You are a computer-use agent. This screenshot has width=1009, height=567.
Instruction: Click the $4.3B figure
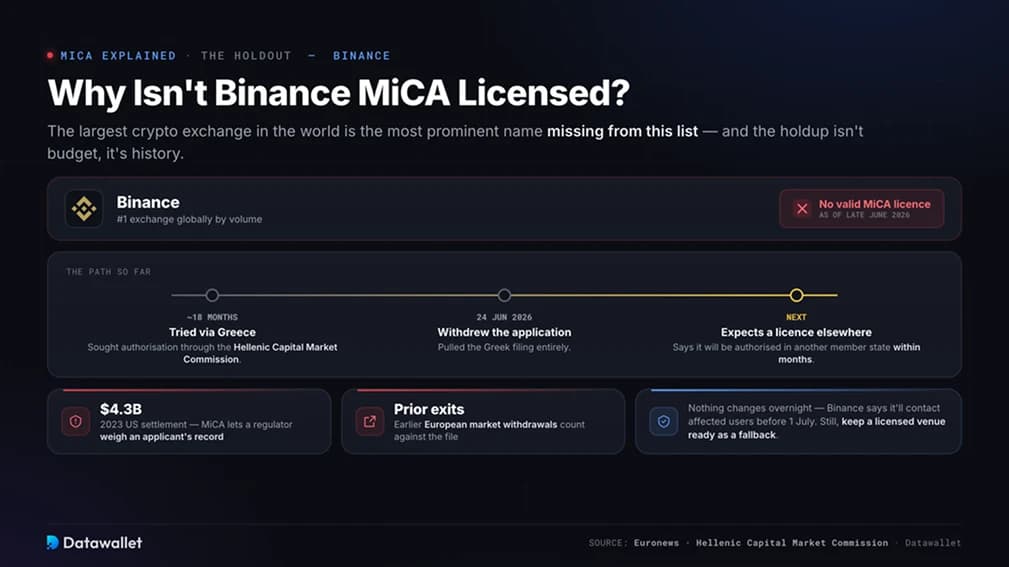pos(121,409)
